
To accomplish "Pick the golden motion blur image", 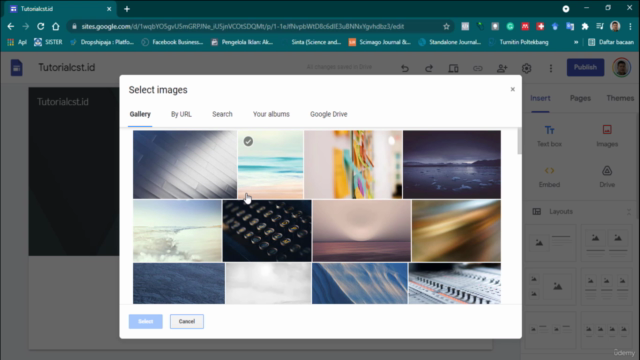I will (456, 231).
